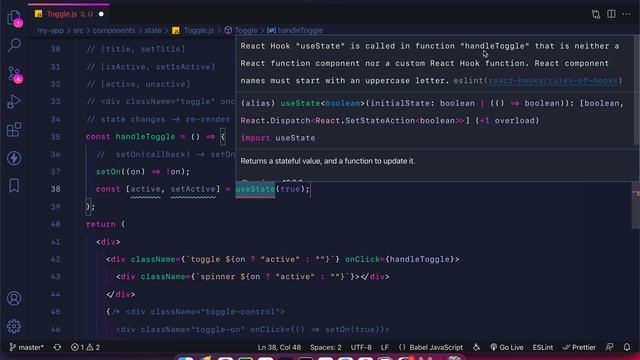The image size is (640, 360).
Task: Click the return keyword on line 40
Action: [101, 224]
